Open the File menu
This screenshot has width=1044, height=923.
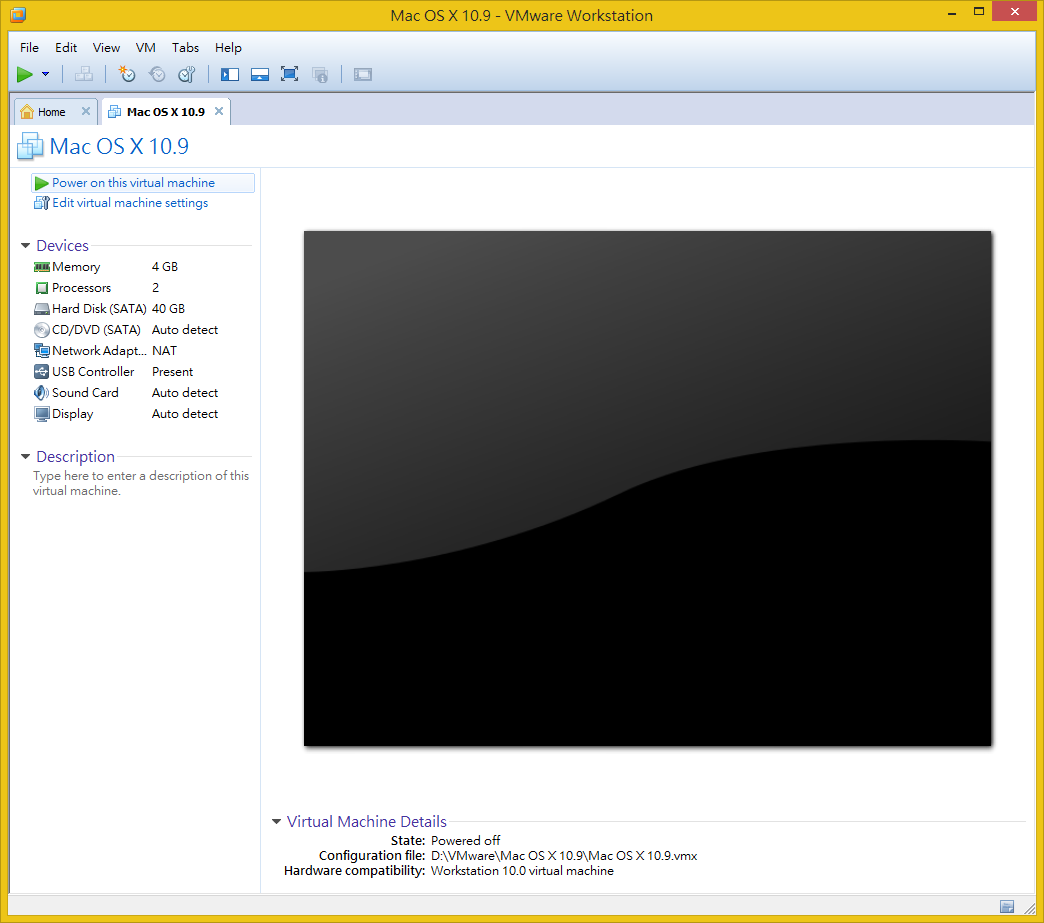[29, 47]
